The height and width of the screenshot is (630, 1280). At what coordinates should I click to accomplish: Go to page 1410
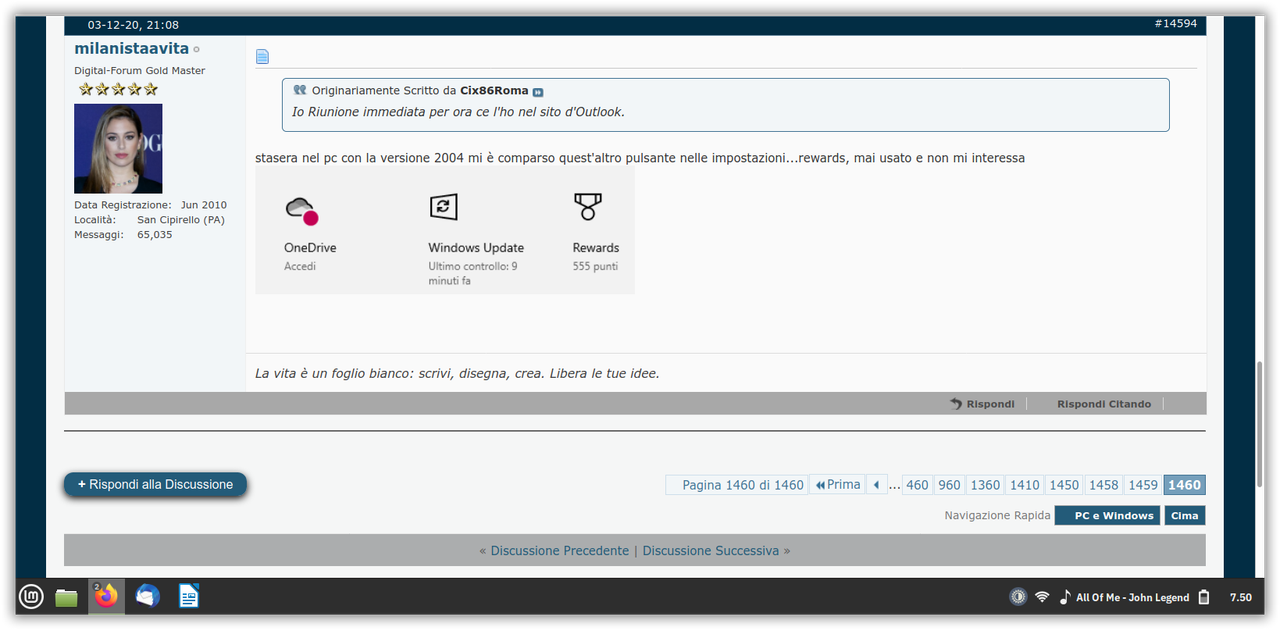click(x=1024, y=485)
